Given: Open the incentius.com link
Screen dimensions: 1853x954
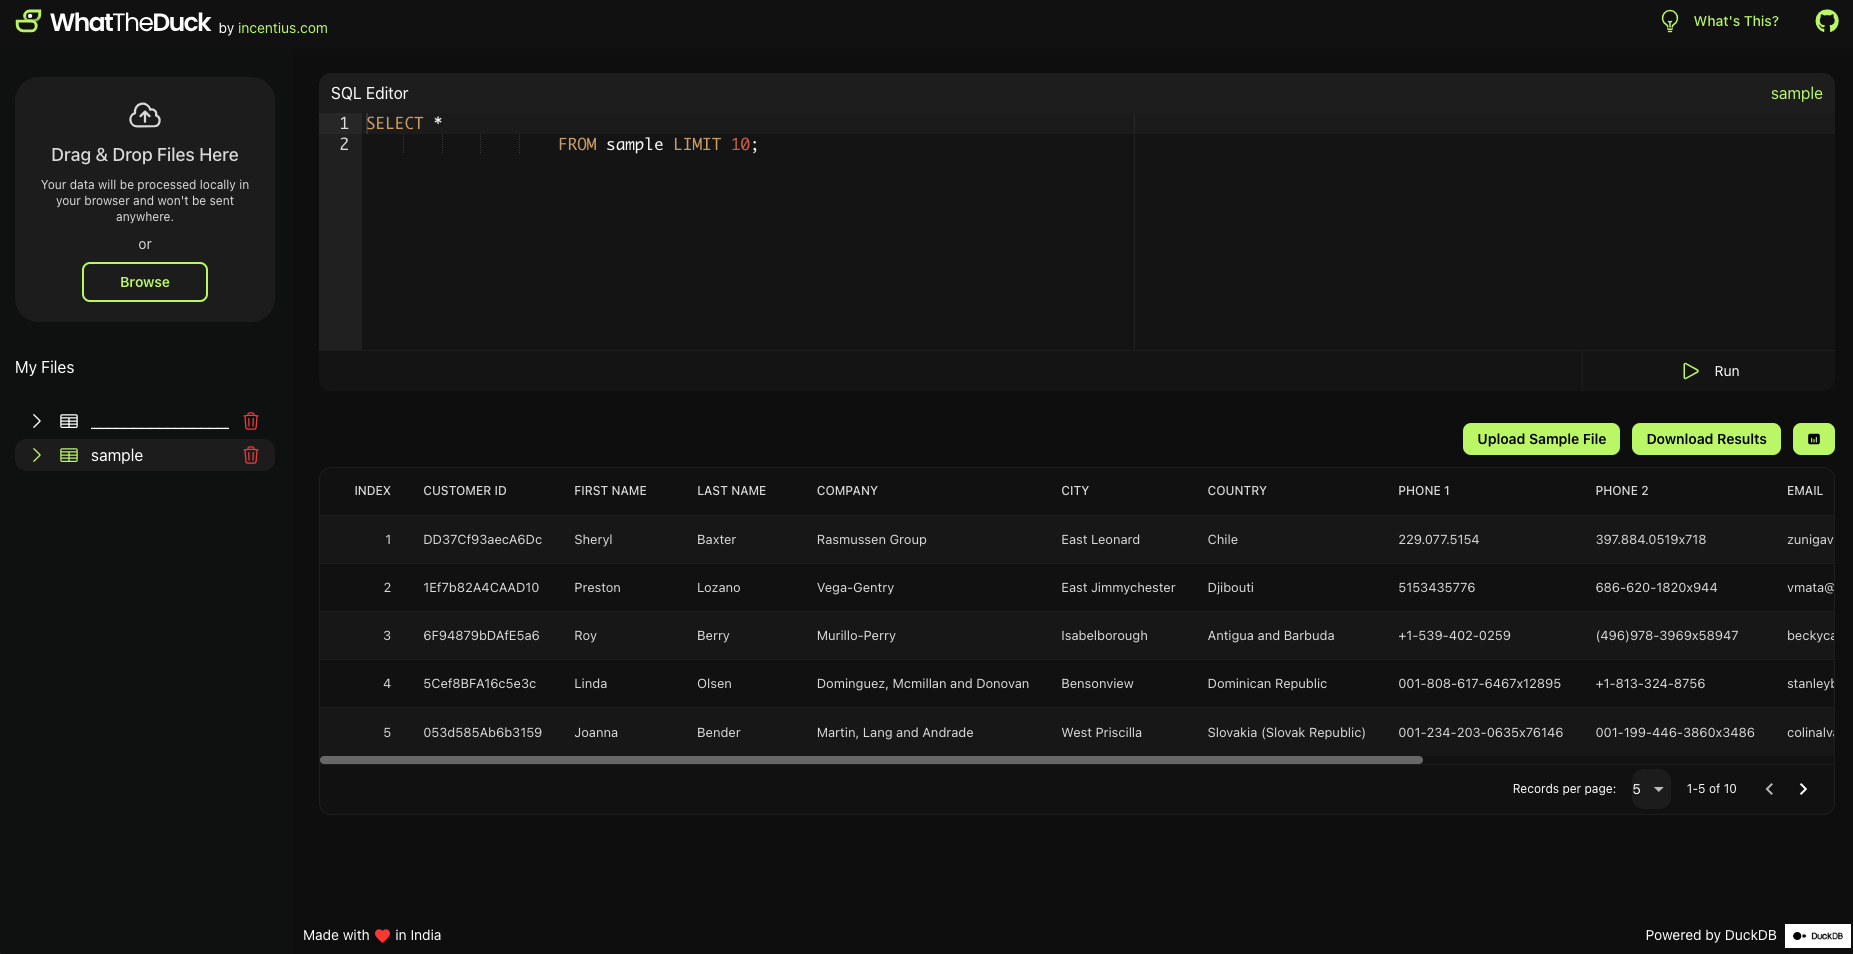Looking at the screenshot, I should click(283, 28).
